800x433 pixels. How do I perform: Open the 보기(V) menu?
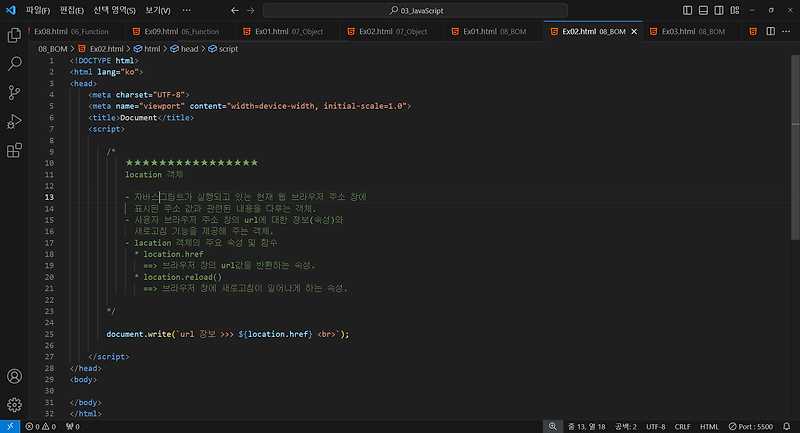coord(158,10)
